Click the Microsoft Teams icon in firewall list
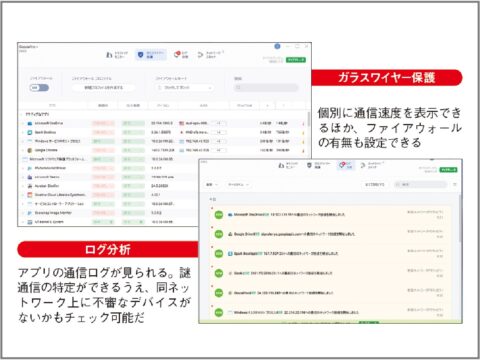Viewport: 480px width, 360px height. (29, 177)
